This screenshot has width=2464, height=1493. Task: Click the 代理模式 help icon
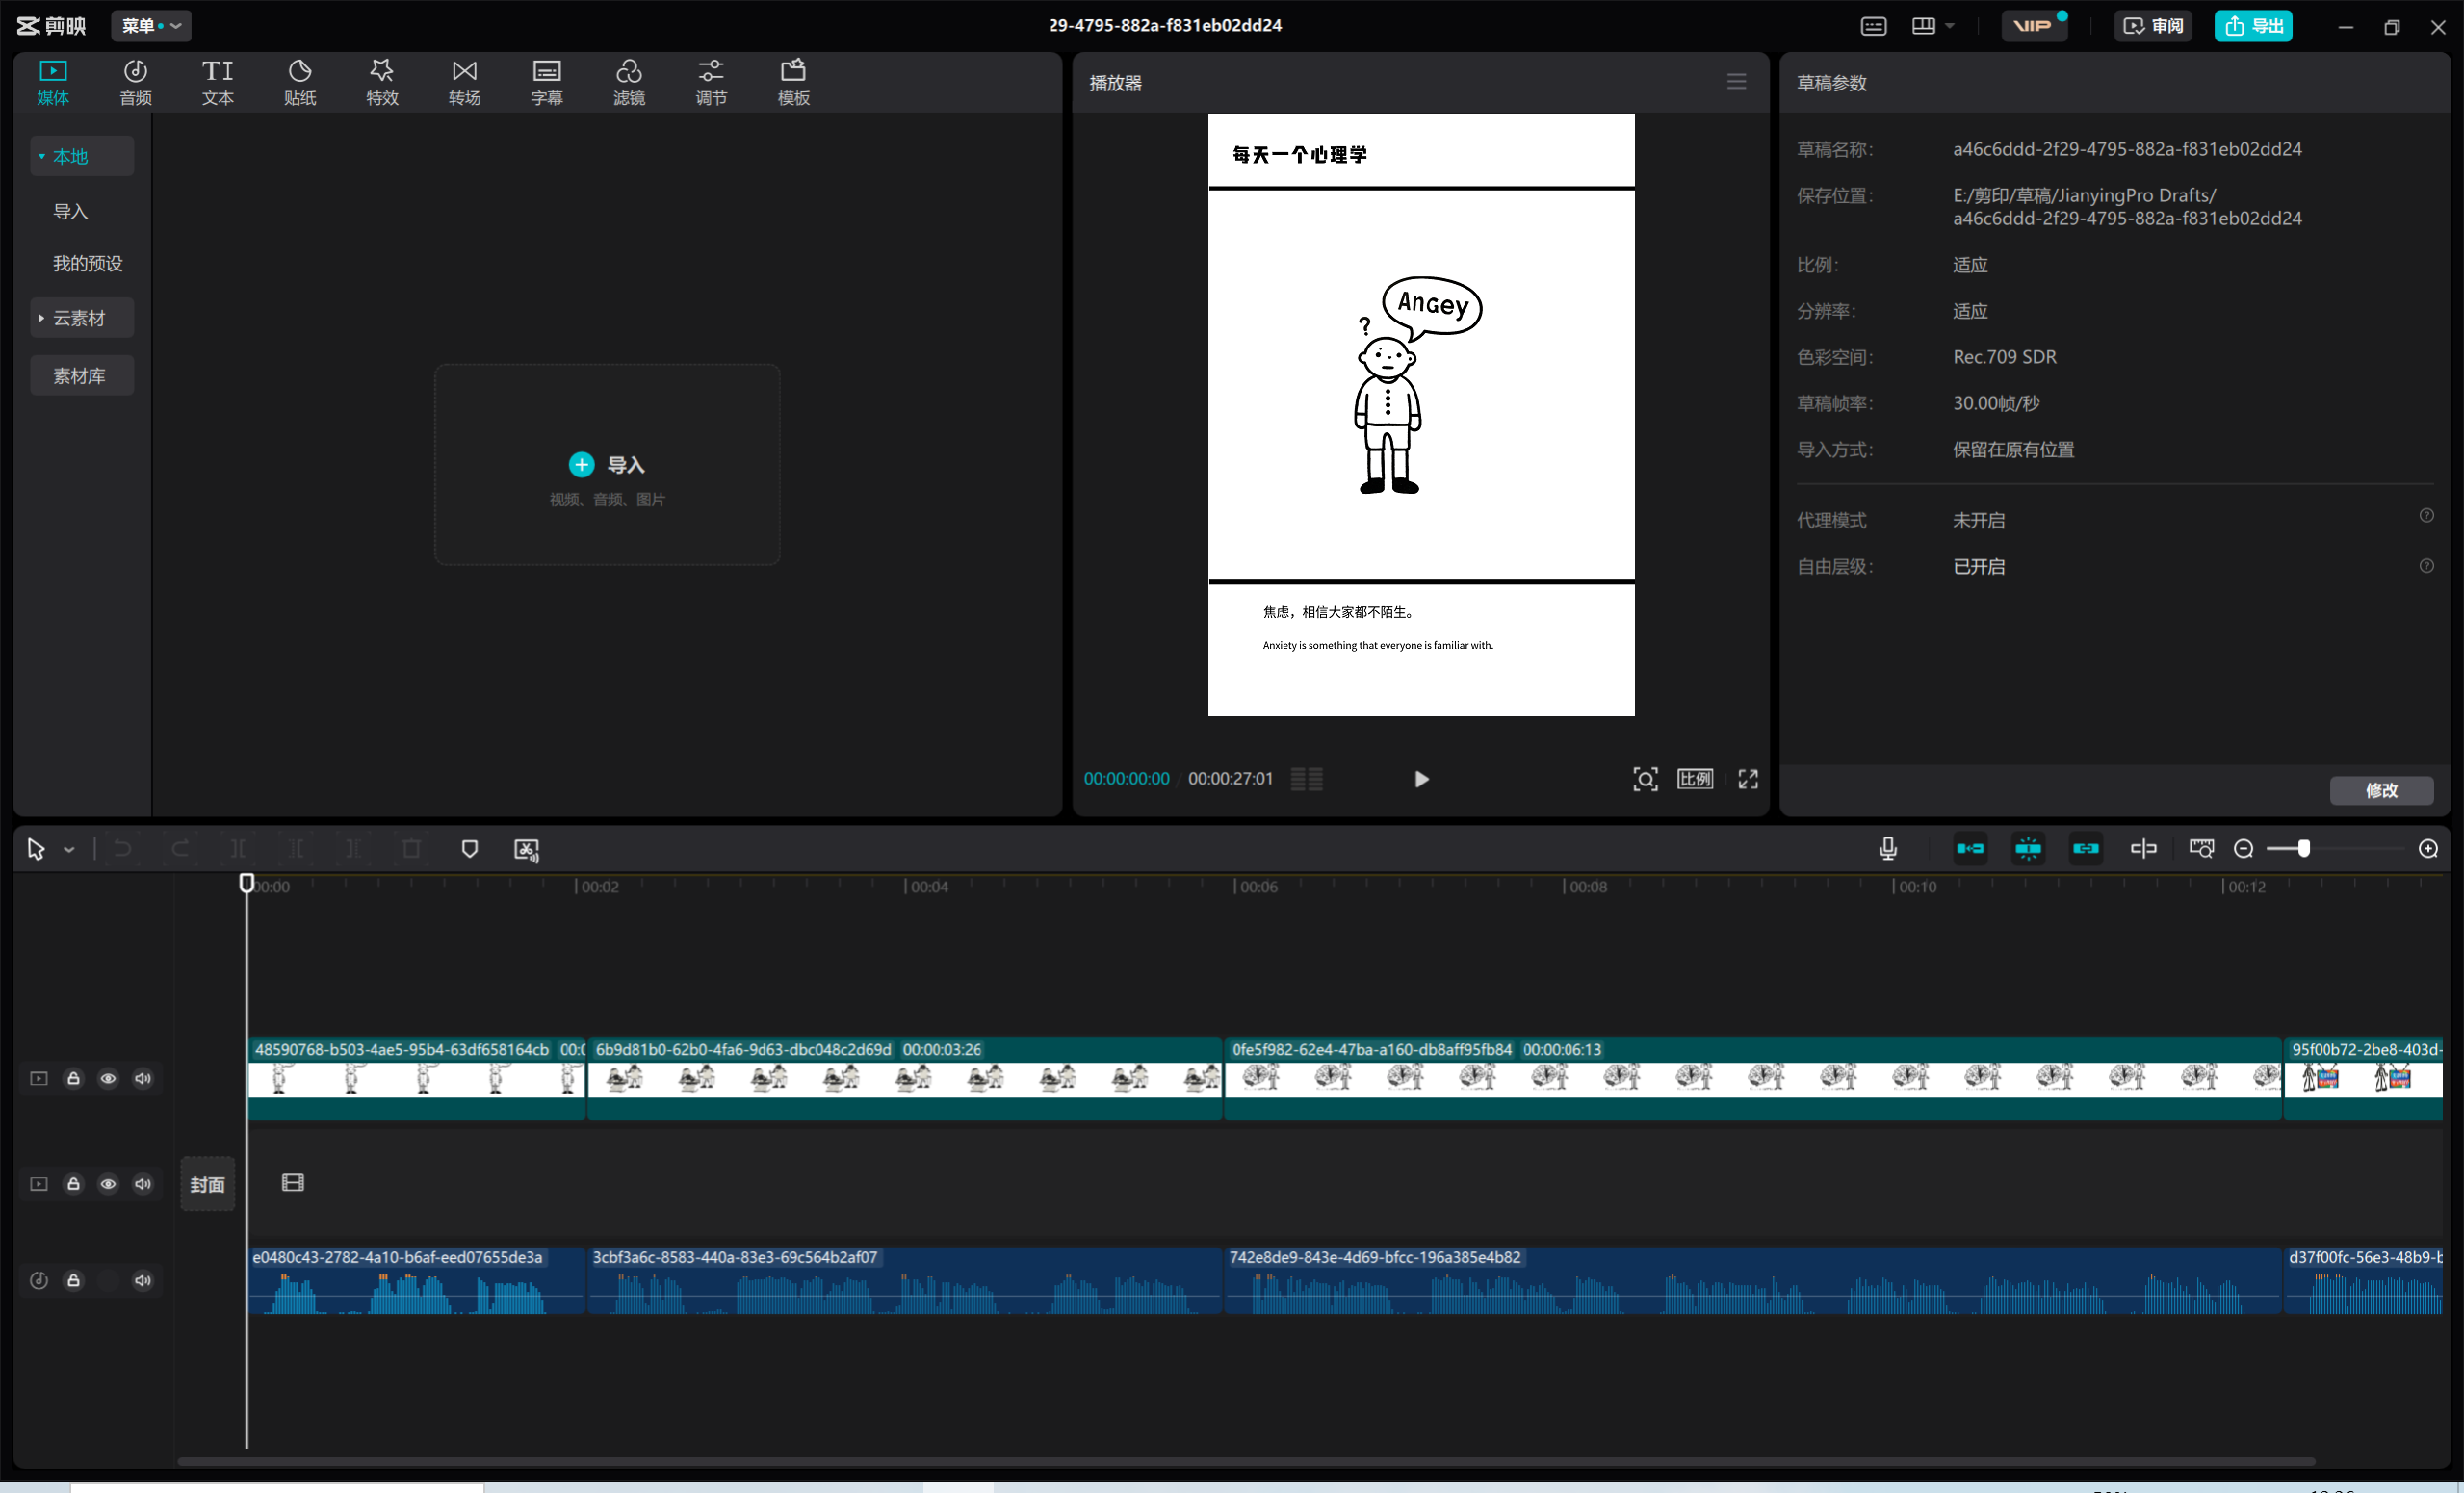coord(2426,516)
